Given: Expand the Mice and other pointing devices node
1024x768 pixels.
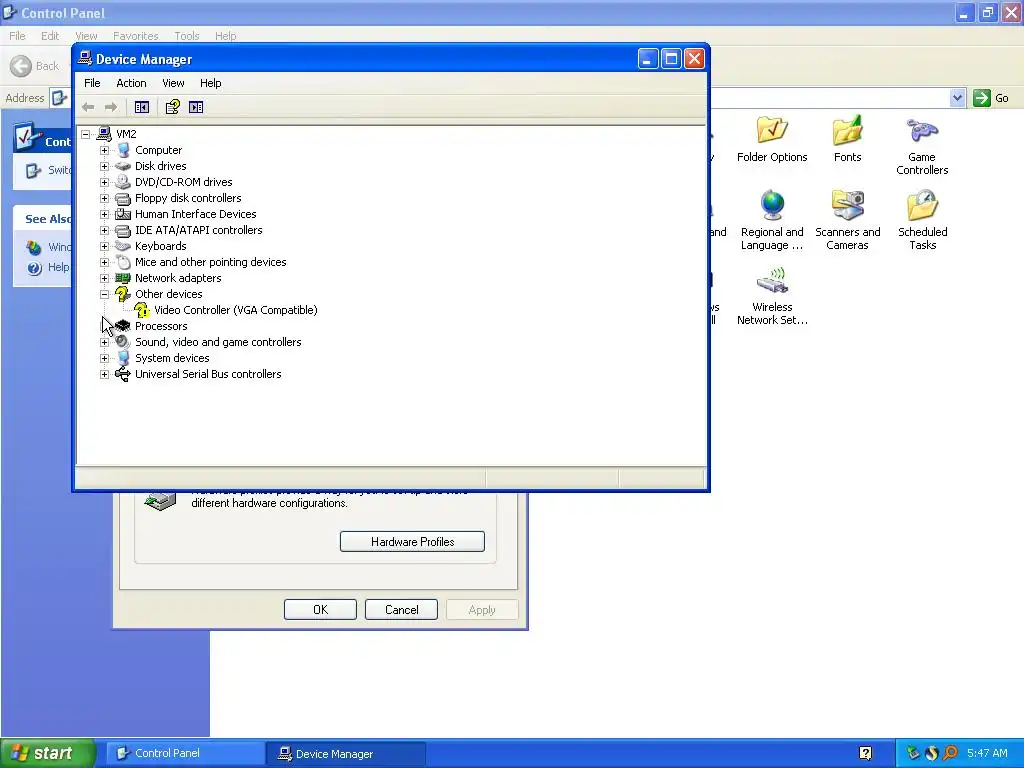Looking at the screenshot, I should [104, 262].
